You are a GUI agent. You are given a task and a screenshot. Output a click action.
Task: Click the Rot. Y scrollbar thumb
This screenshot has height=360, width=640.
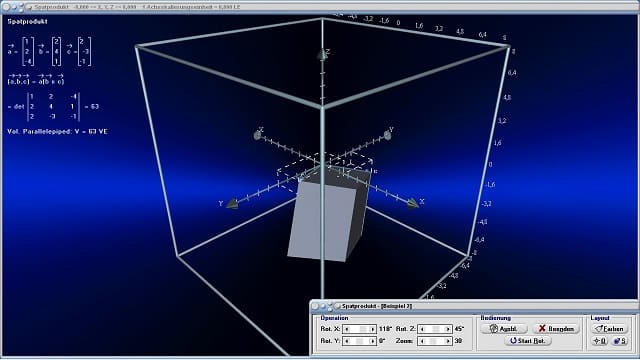tap(359, 341)
